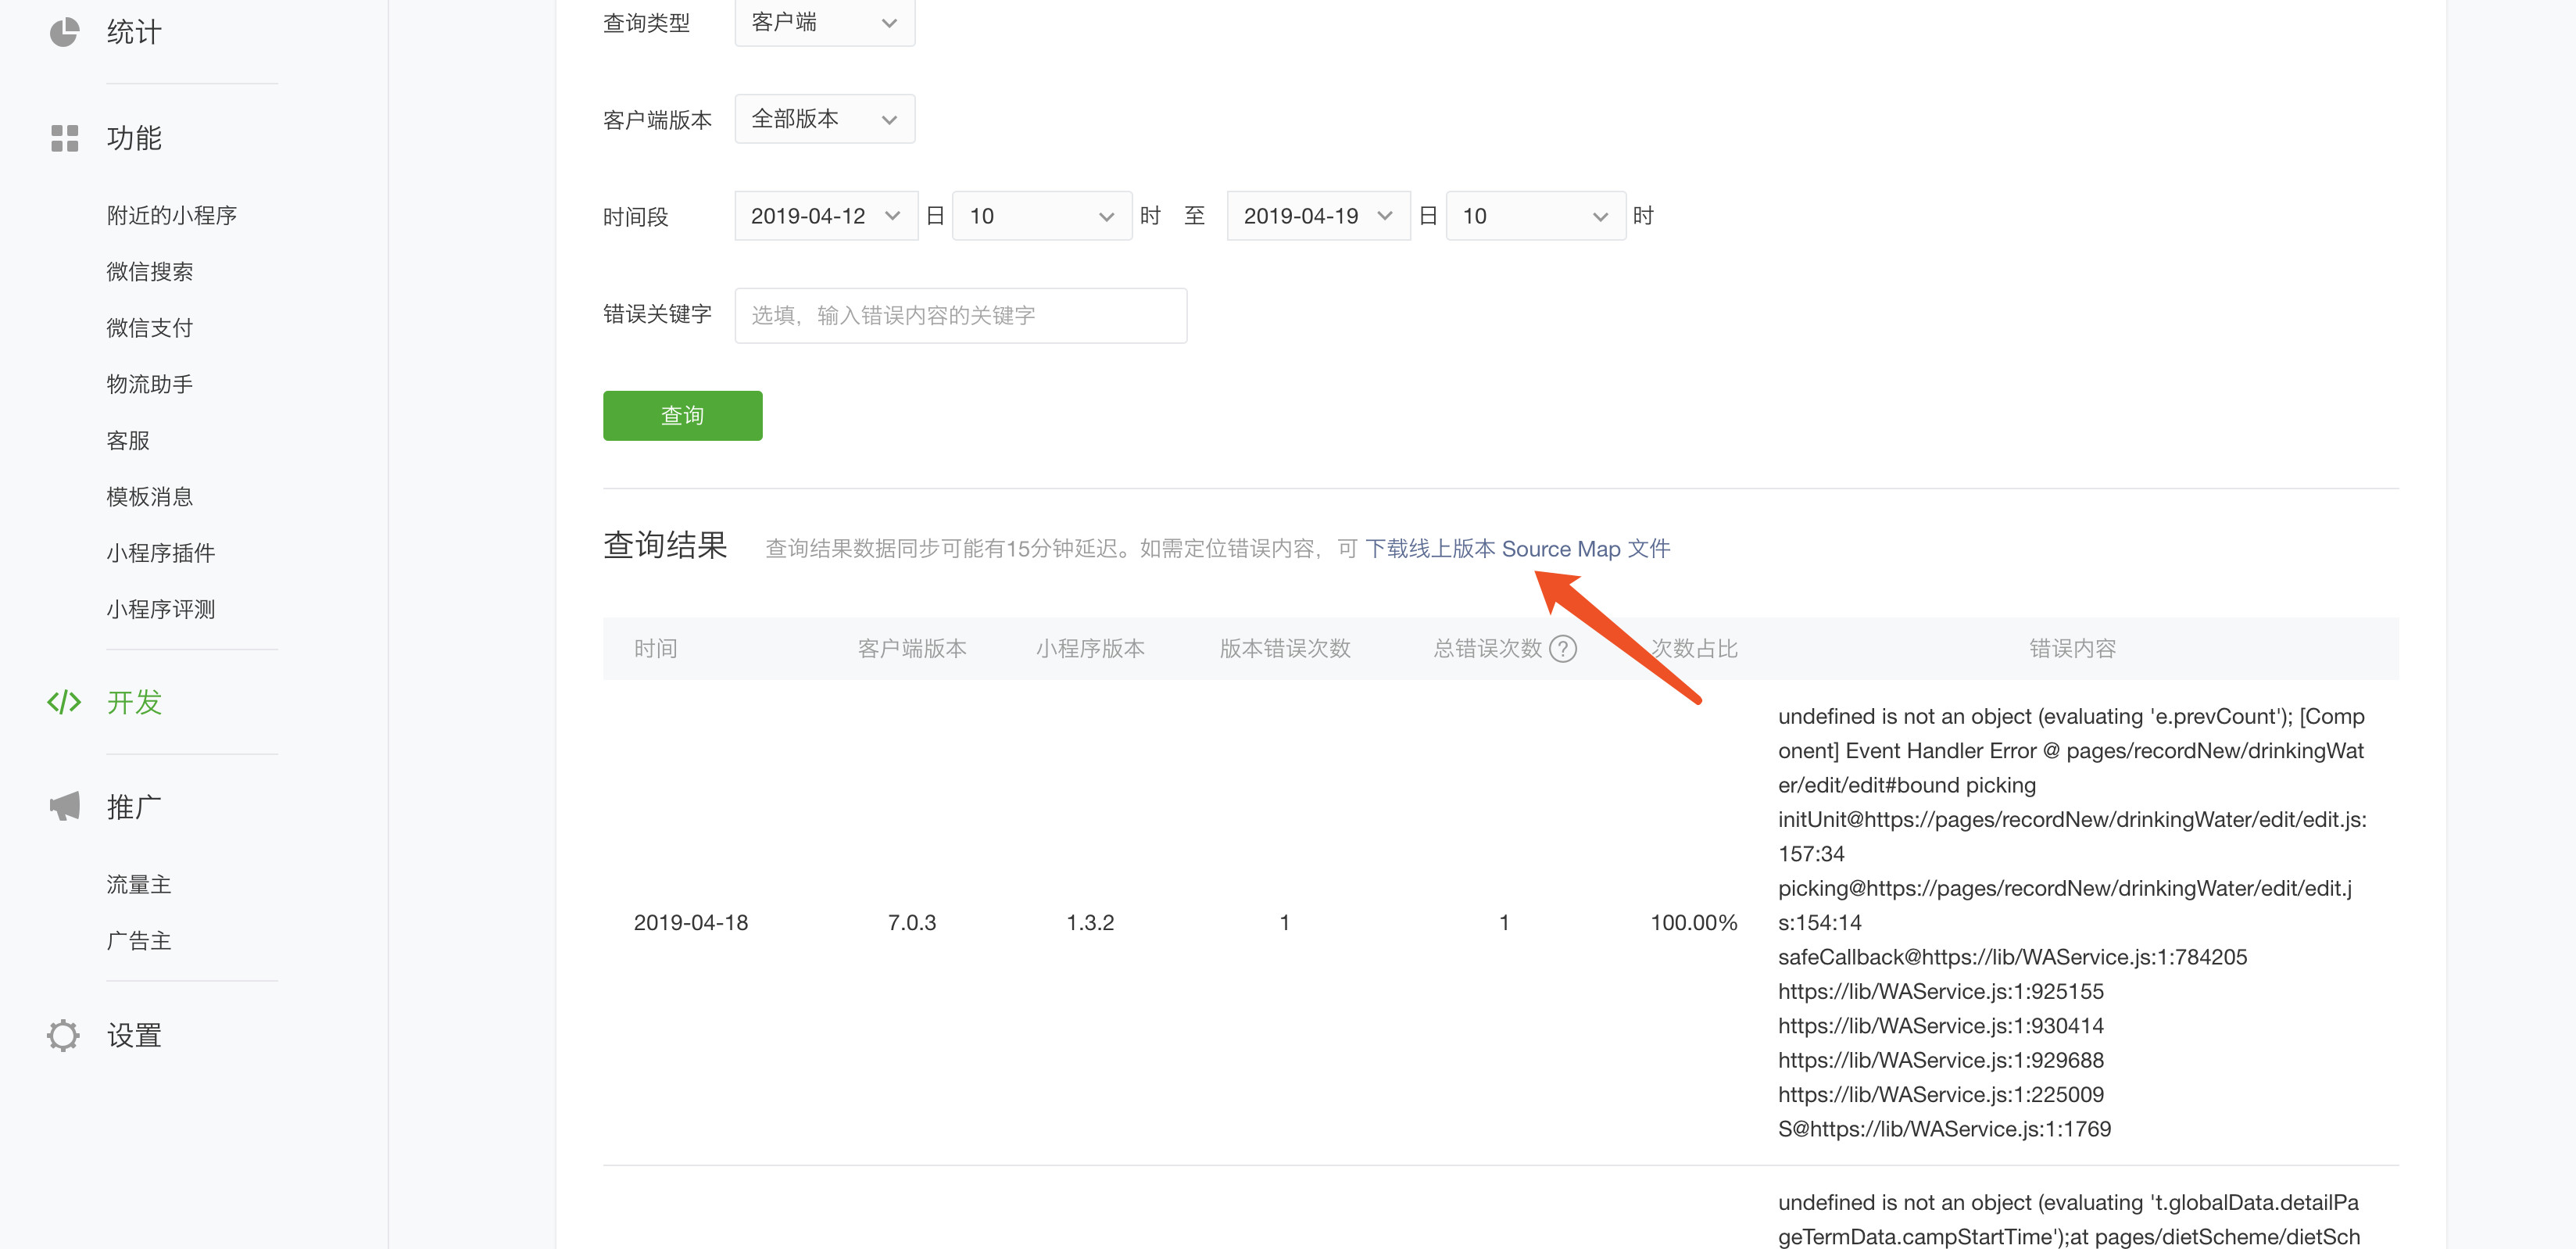Click the 次数占比 column header

[1694, 649]
